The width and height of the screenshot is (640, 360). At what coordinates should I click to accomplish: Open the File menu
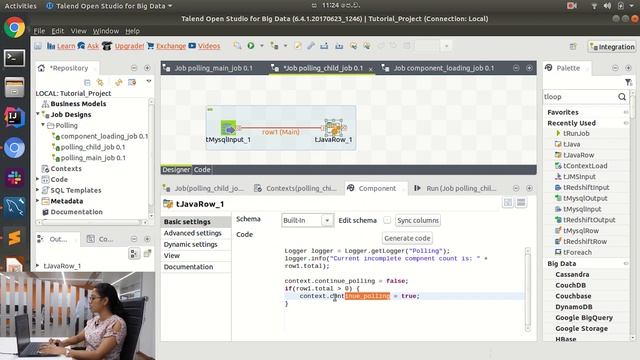pyautogui.click(x=39, y=31)
